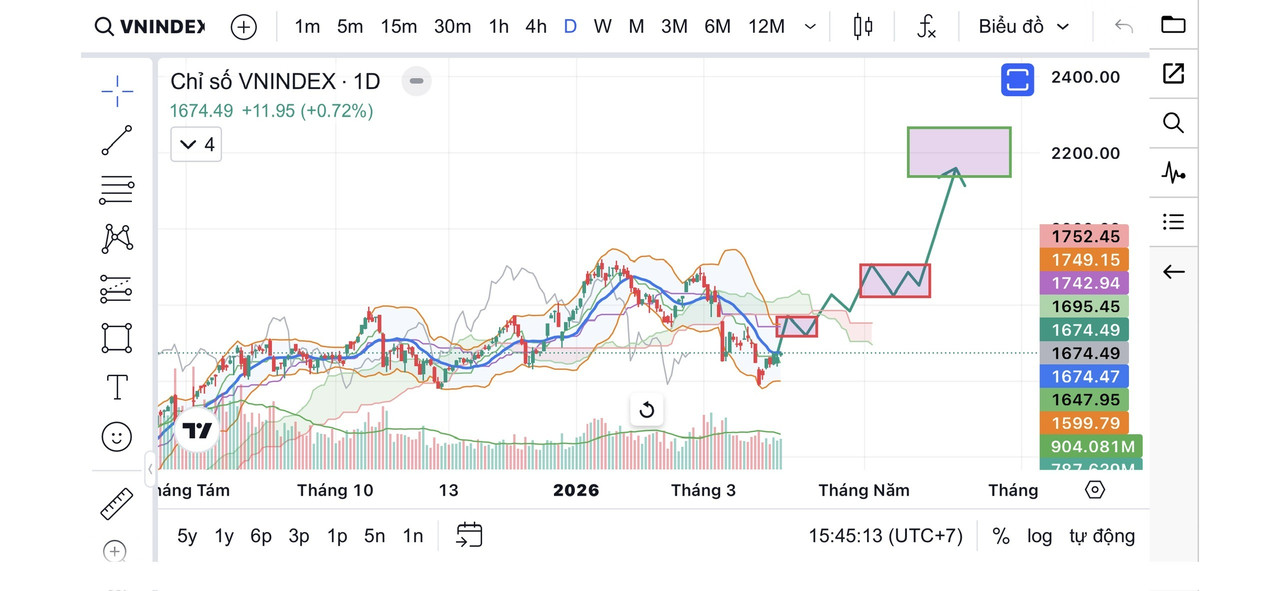Open the Biểu đồ layout dropdown
Viewport: 1280px width, 591px height.
coord(1024,26)
